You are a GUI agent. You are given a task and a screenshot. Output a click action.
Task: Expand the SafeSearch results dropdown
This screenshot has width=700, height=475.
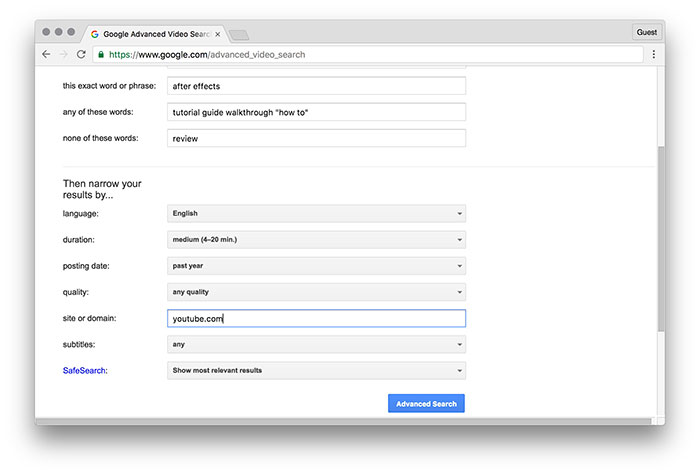coord(316,370)
